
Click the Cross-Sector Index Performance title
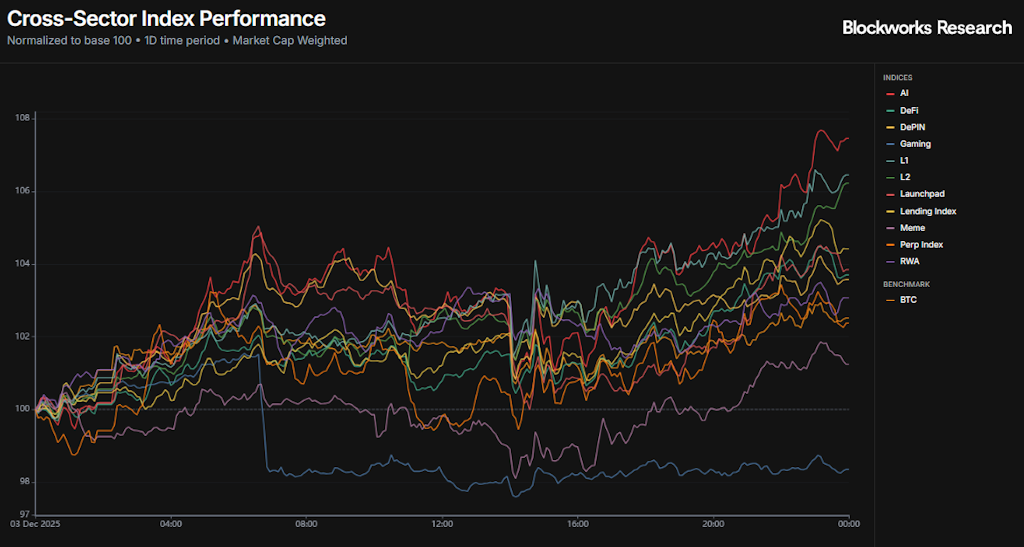pyautogui.click(x=166, y=19)
